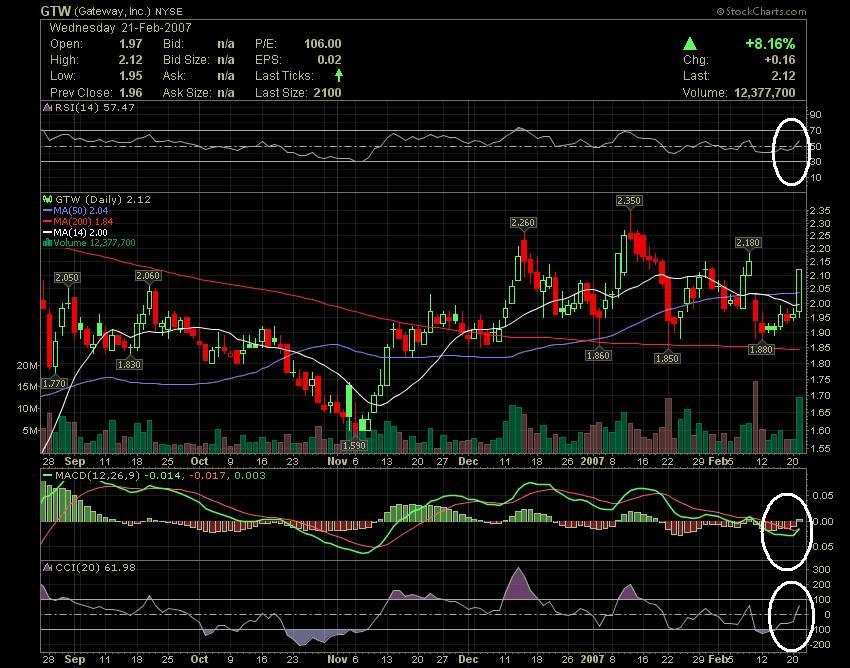Click the 1.830 price tag
Screen dimensions: 850x668
[129, 364]
